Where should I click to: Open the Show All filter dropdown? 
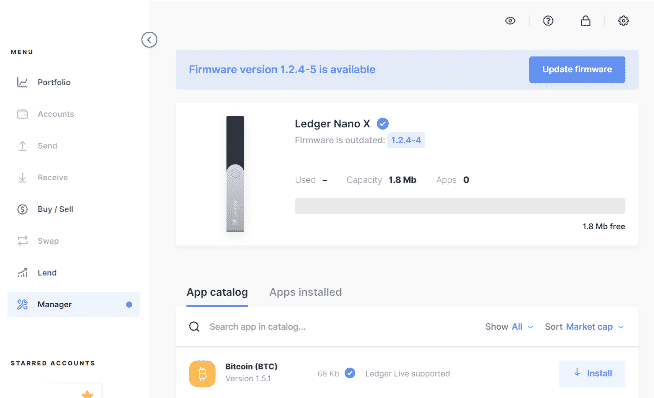[509, 327]
